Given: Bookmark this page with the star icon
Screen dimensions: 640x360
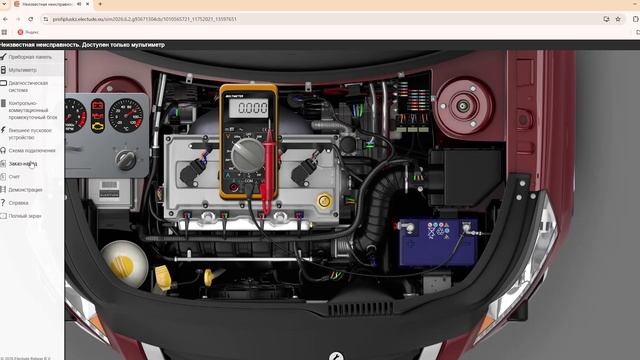Looking at the screenshot, I should [x=618, y=19].
